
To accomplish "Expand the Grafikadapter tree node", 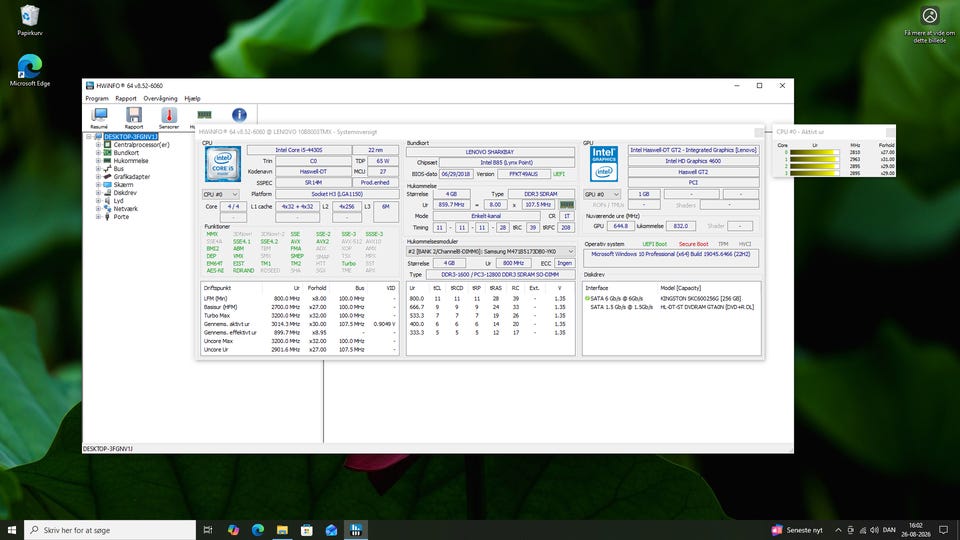I will point(98,176).
